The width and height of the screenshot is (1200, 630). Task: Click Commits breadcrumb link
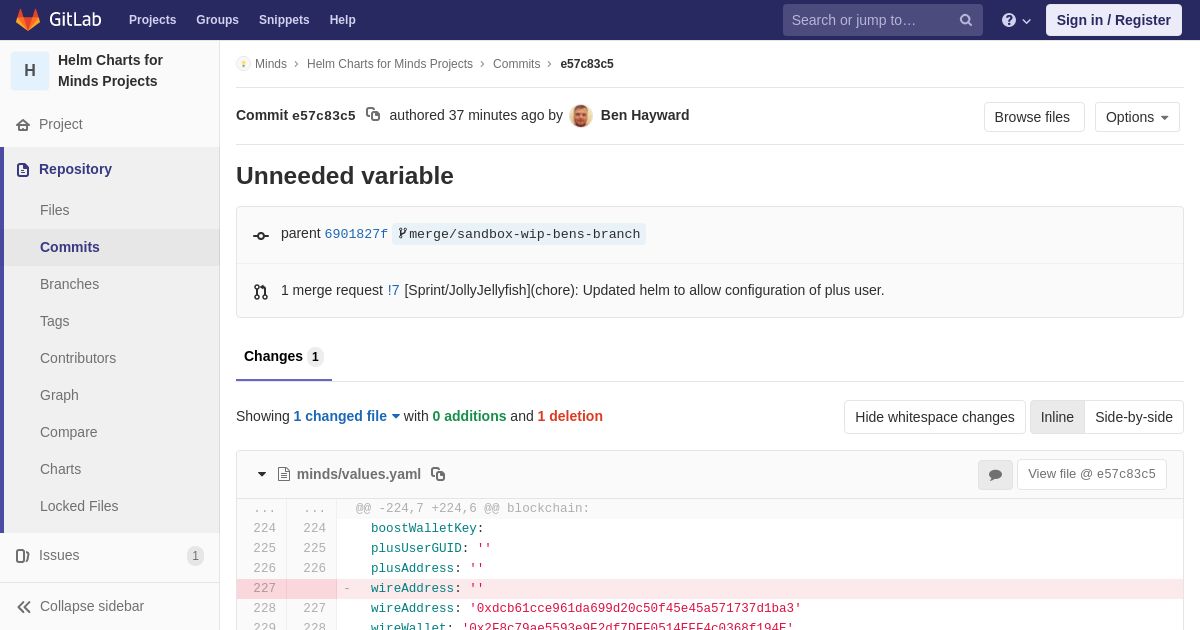coord(516,64)
